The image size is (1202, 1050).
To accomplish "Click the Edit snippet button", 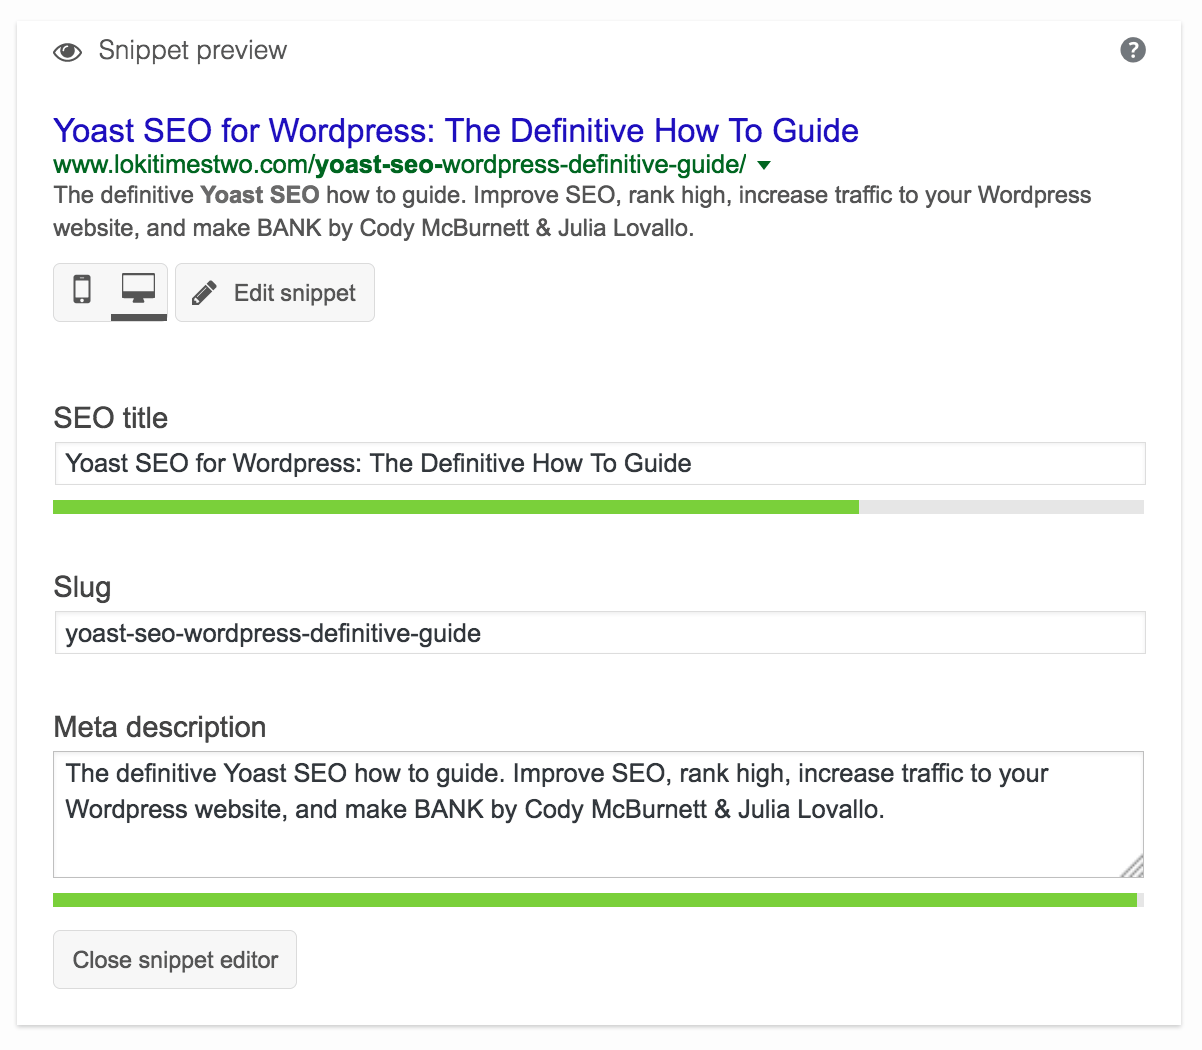I will click(x=274, y=292).
